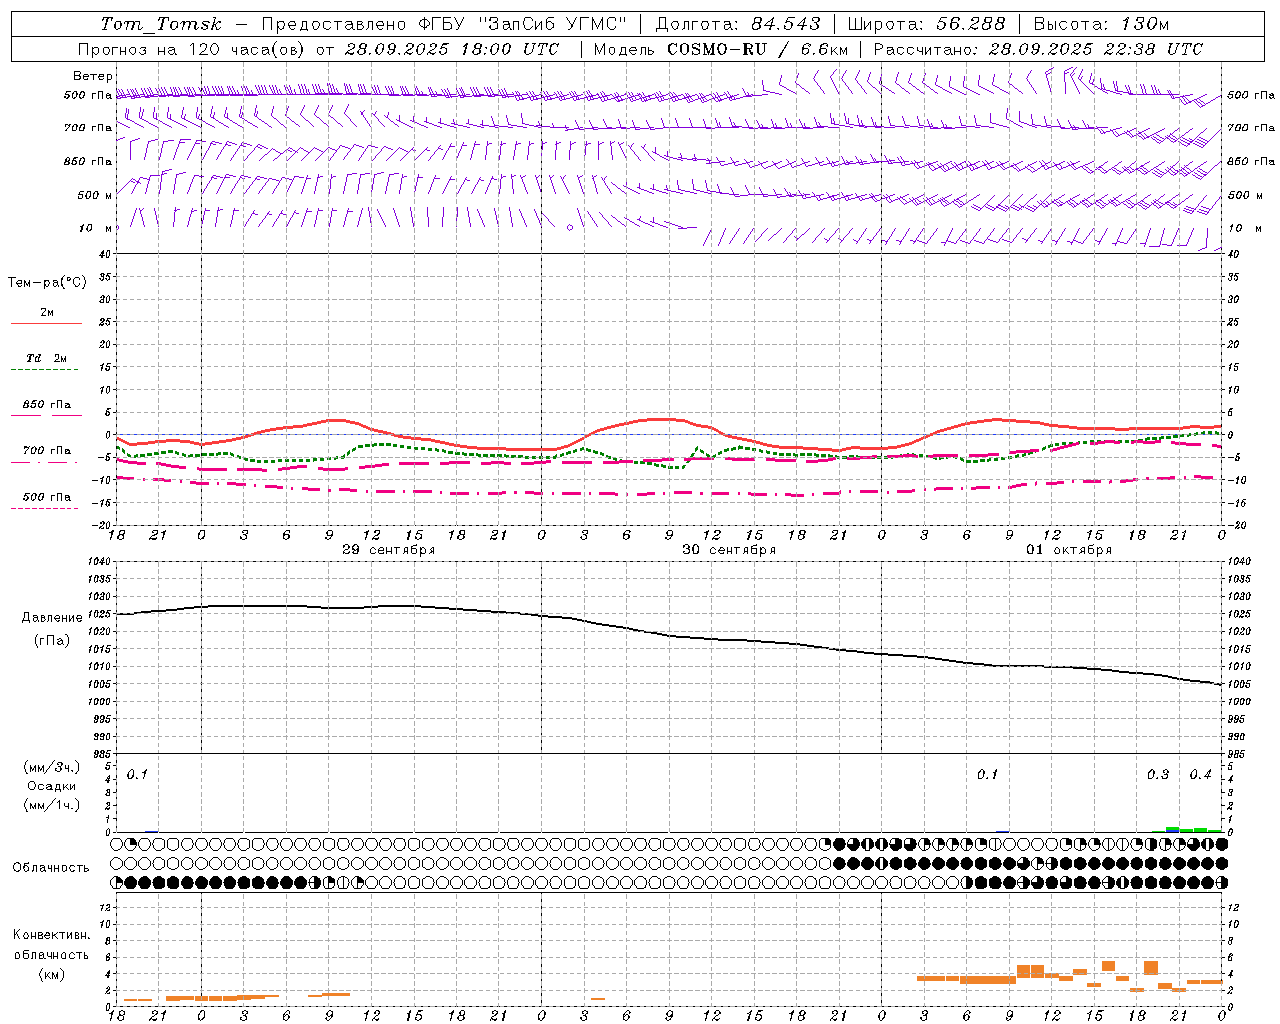Click the (мм/3ч.) precipitation unit label
1280x1024 pixels.
tap(52, 768)
